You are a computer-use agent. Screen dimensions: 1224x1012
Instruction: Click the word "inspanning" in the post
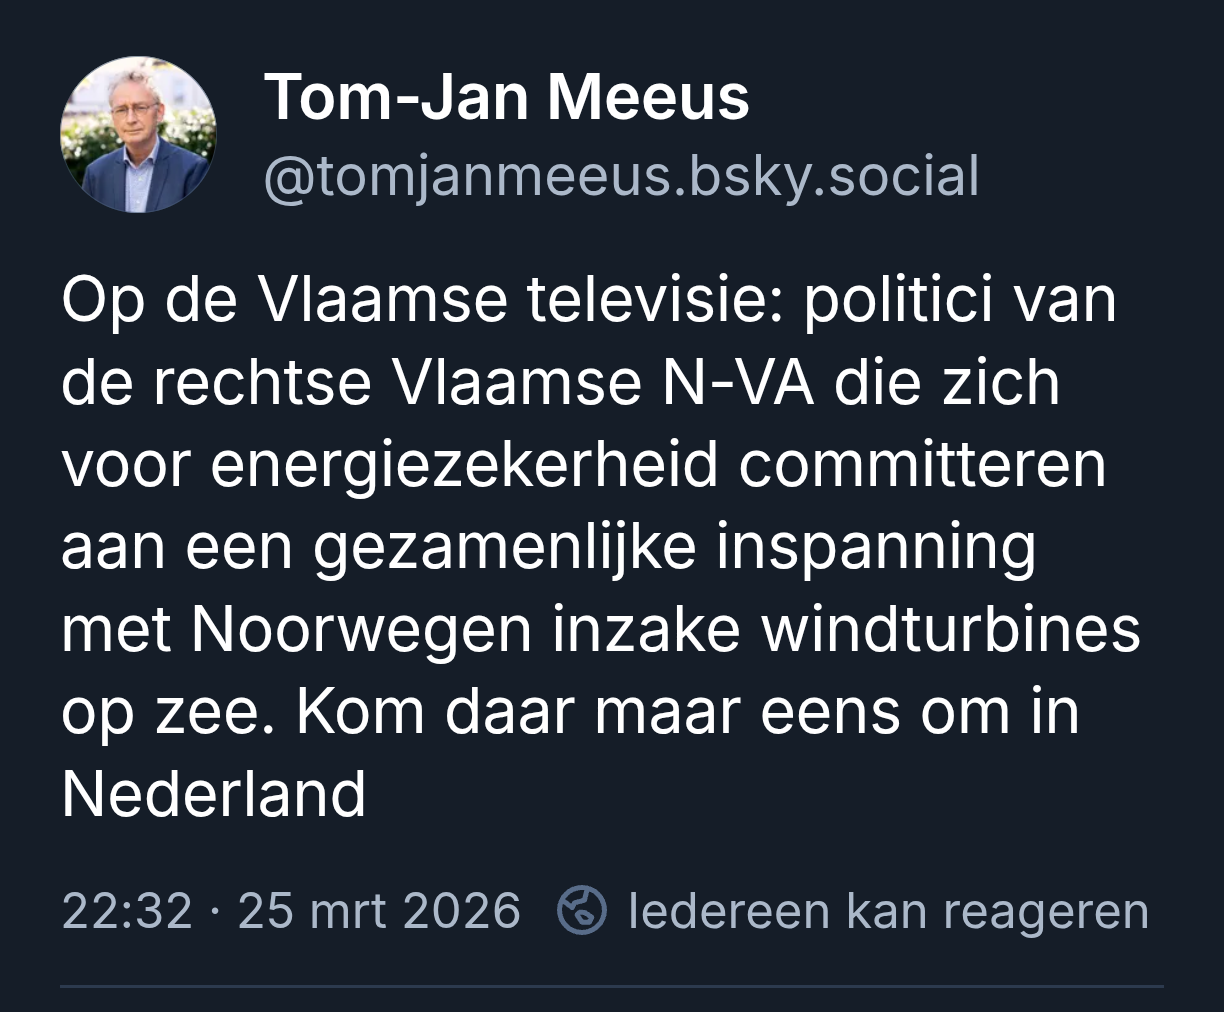click(x=875, y=548)
